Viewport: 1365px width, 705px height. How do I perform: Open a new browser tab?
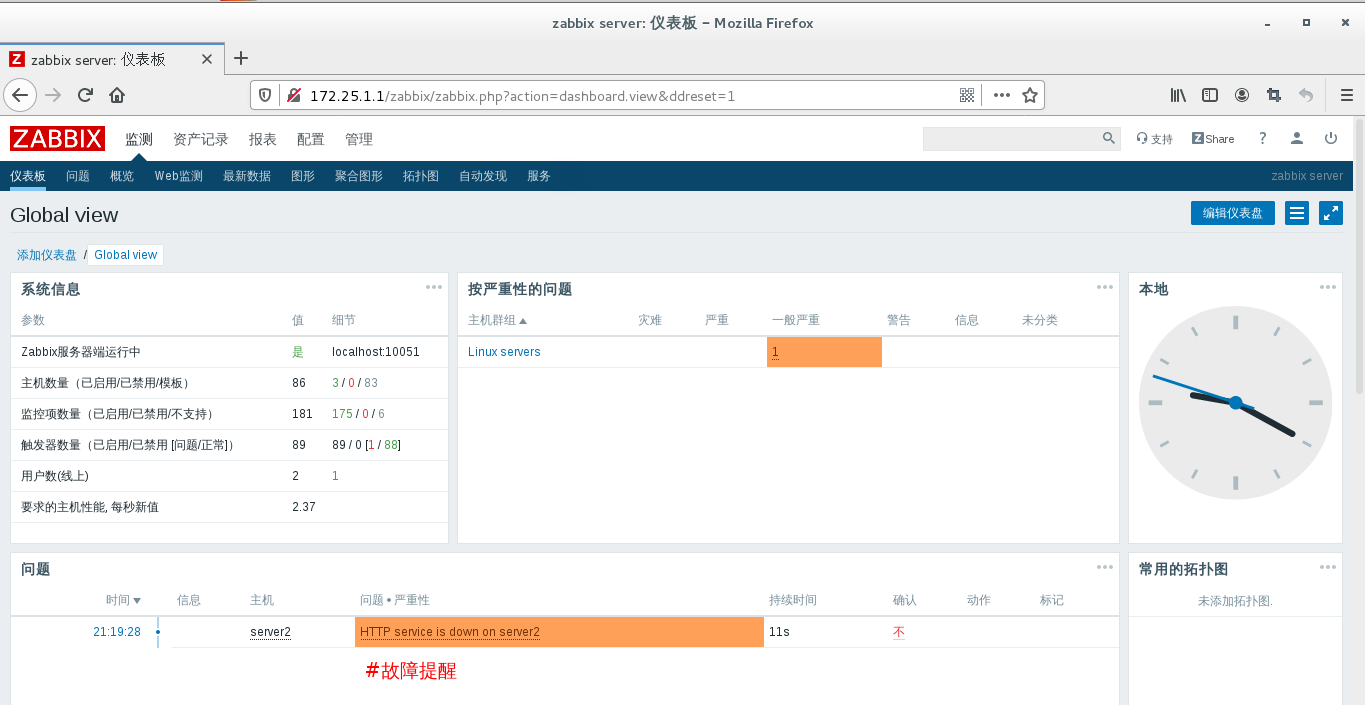(x=240, y=58)
